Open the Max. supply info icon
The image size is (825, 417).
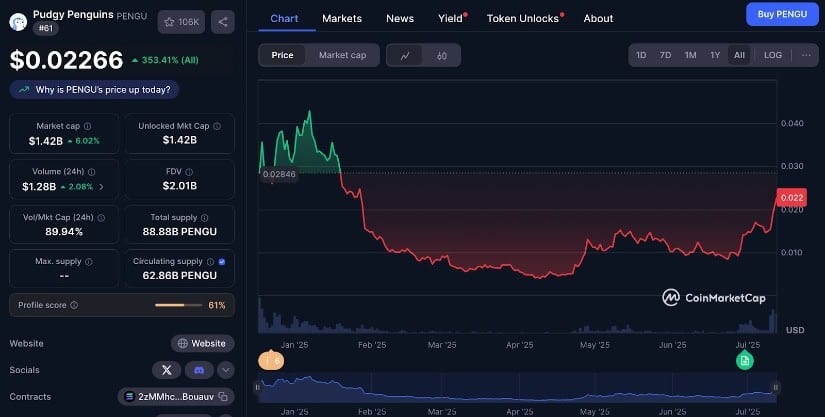[88, 262]
